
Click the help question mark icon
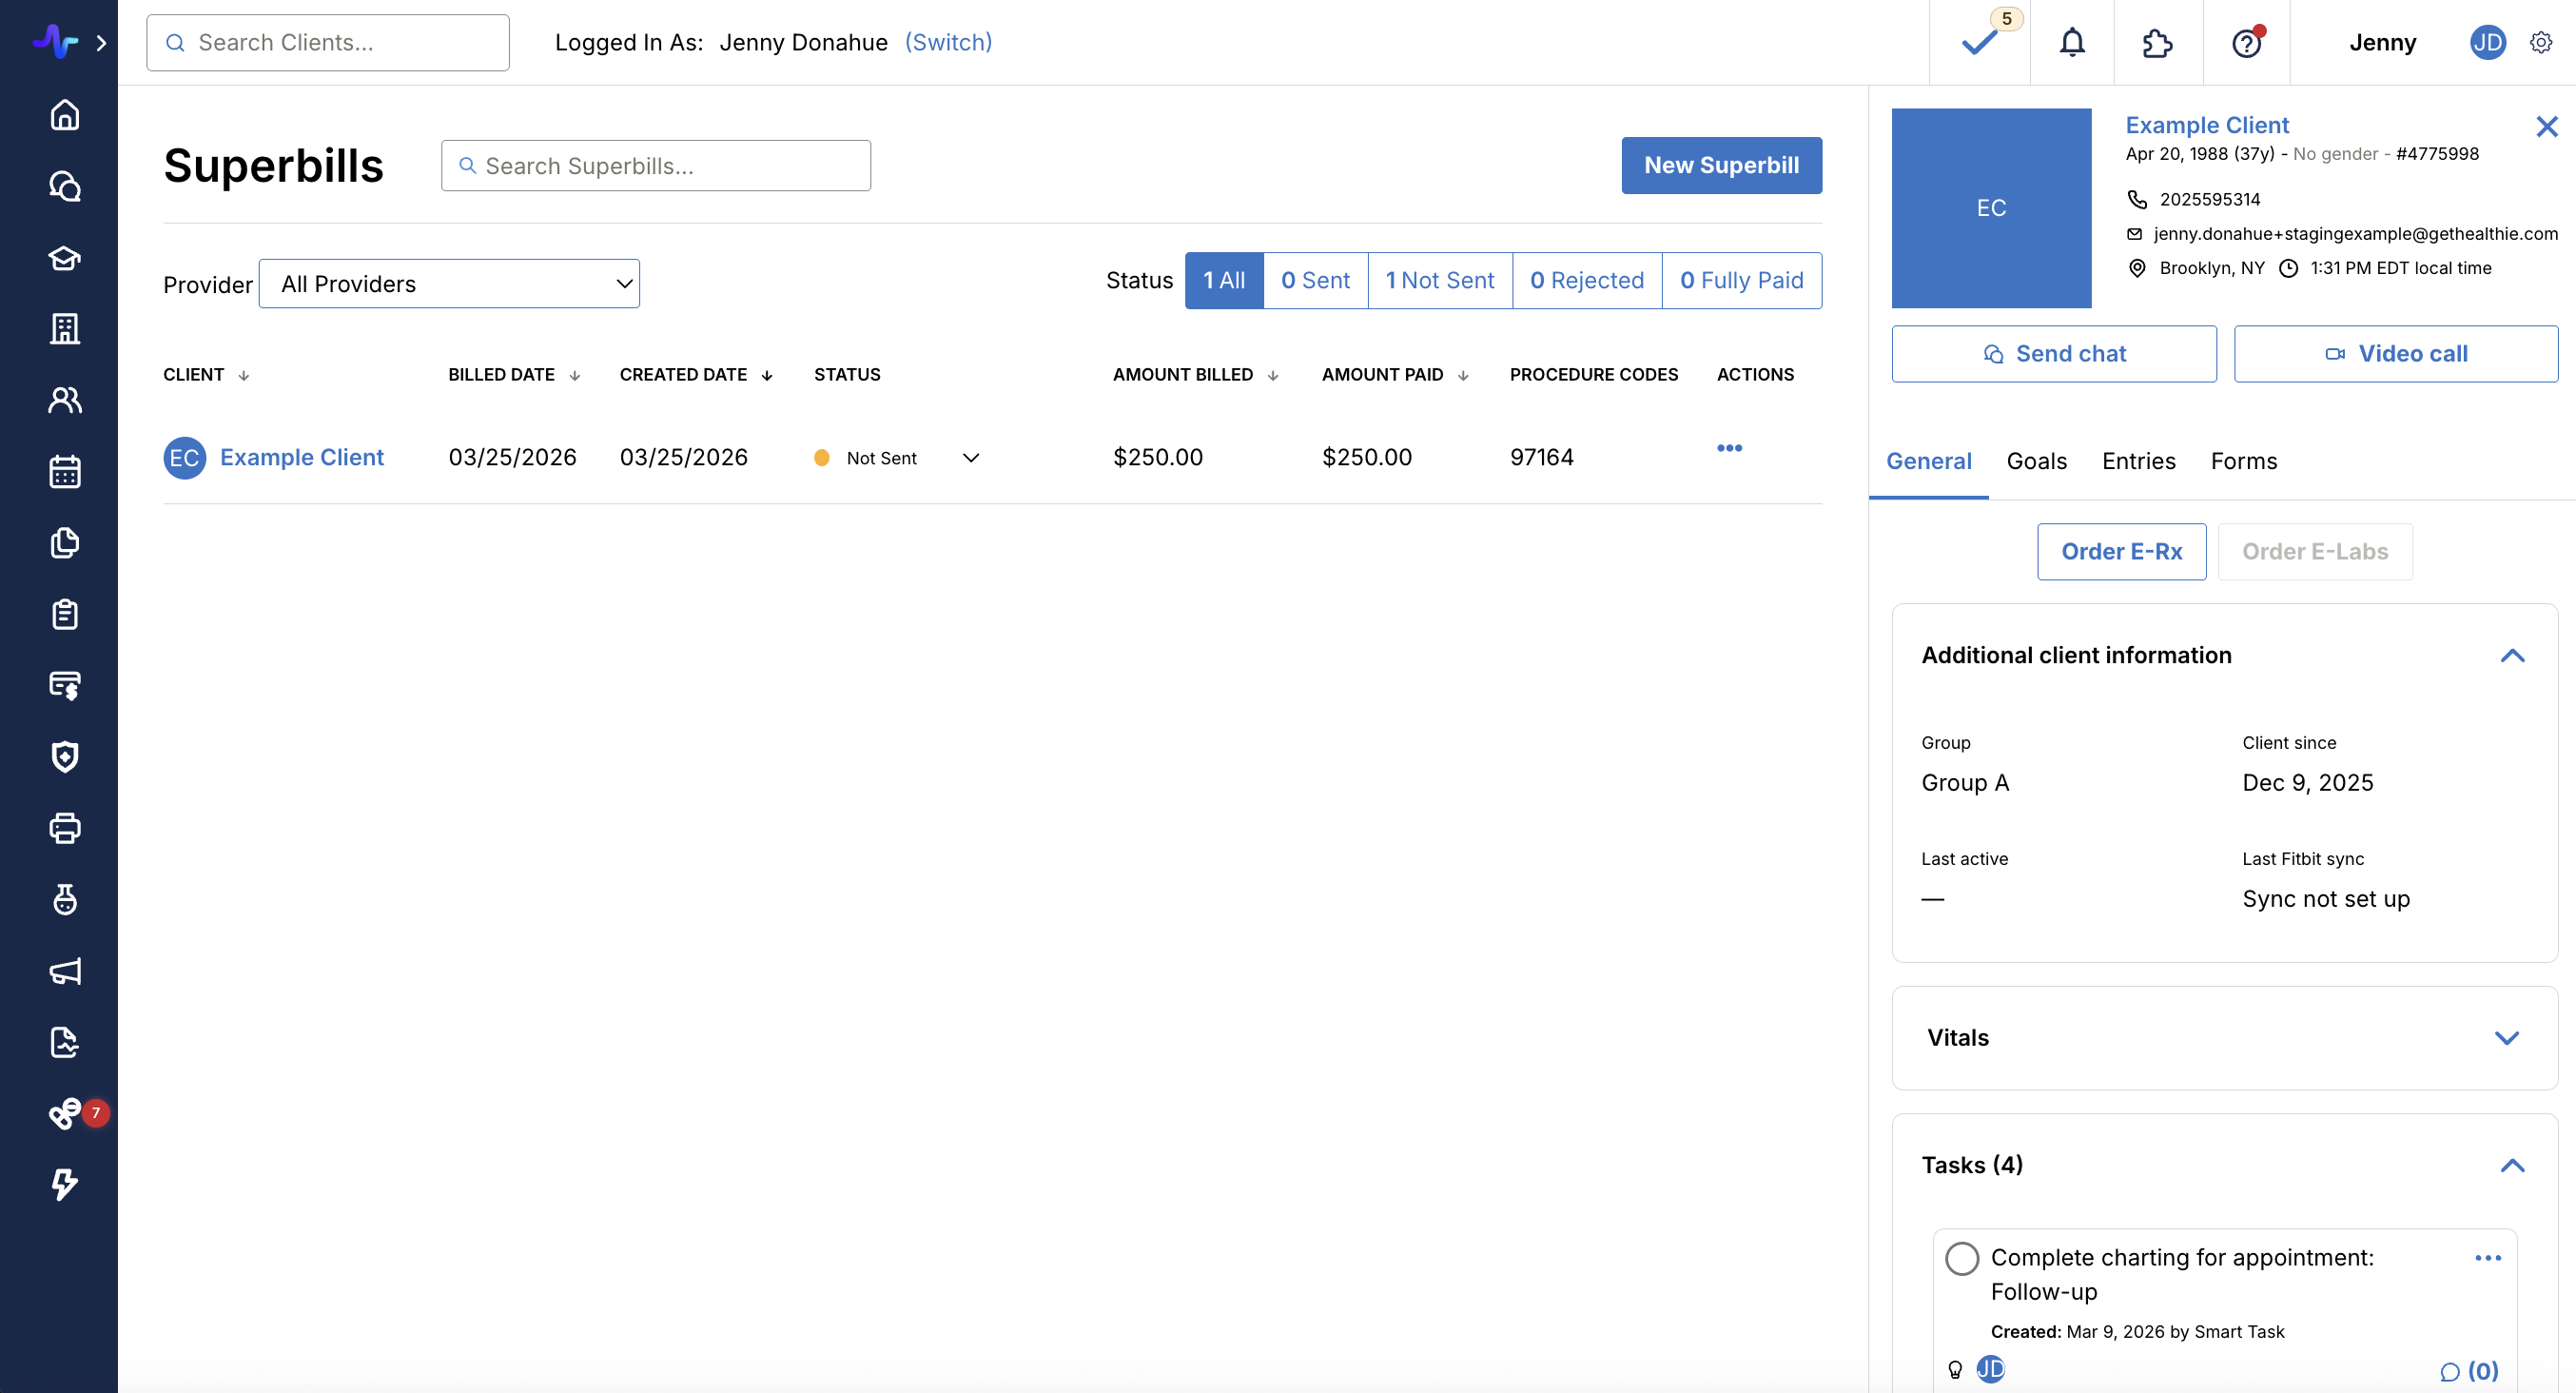tap(2246, 42)
